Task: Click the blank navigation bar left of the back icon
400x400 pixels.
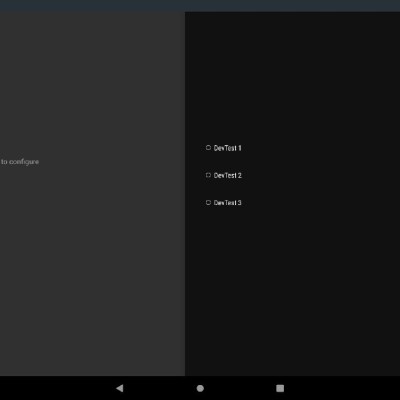Action: 57,388
